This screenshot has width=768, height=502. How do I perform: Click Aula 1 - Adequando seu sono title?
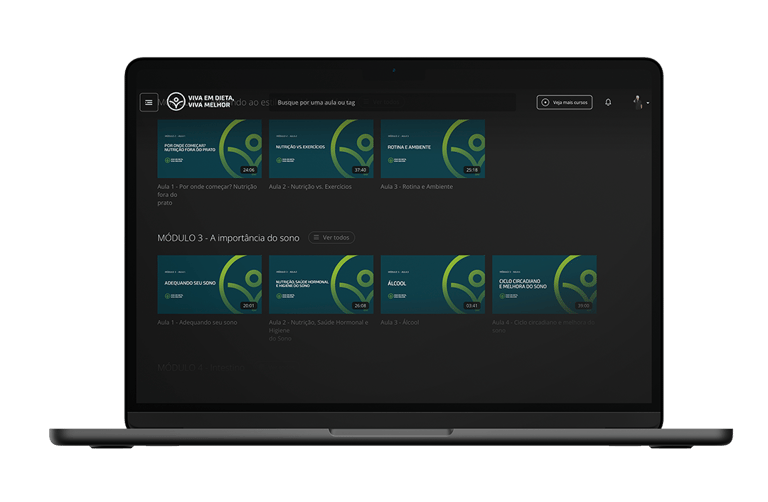click(197, 322)
